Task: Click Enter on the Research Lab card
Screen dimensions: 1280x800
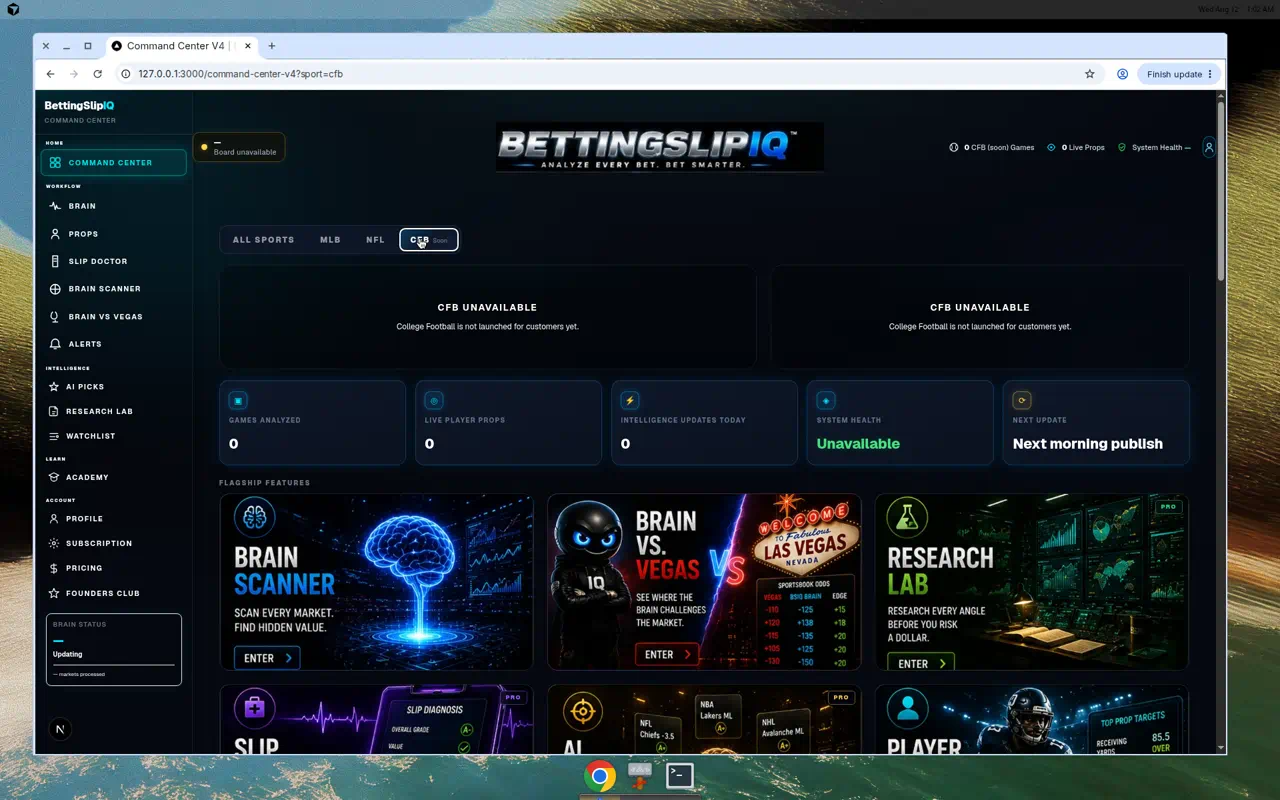Action: point(921,663)
